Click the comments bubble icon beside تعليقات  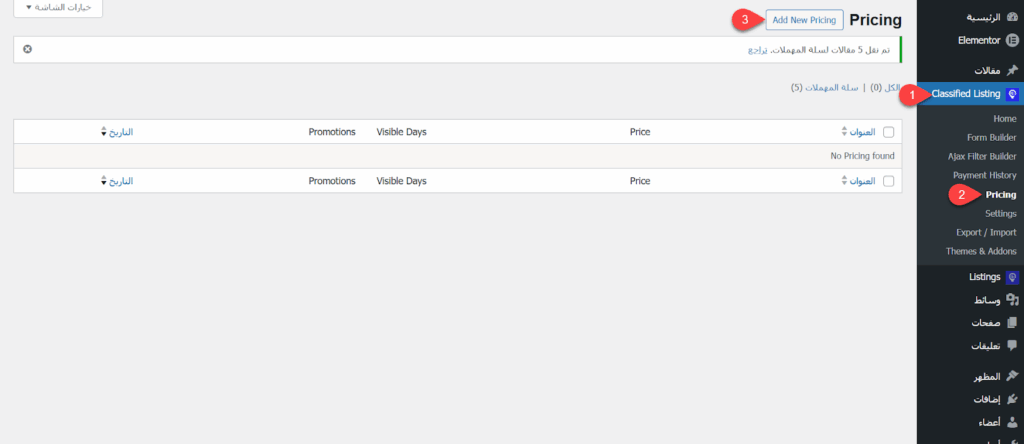coord(1012,346)
